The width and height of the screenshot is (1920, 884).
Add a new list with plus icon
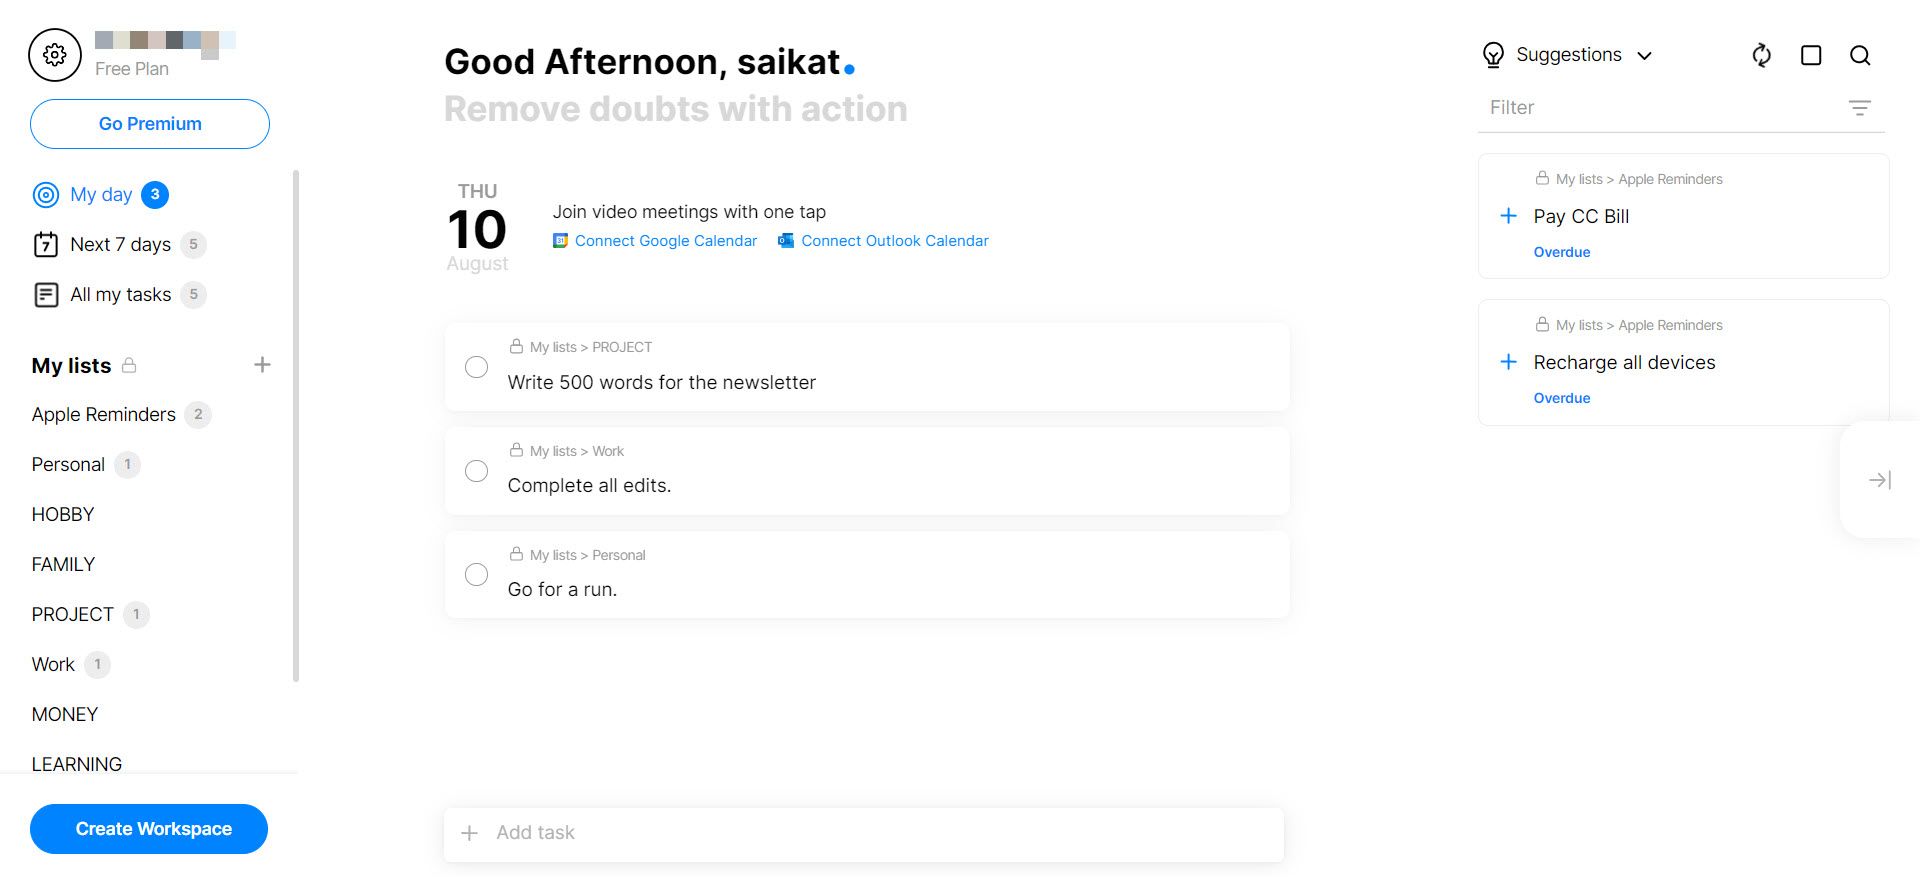coord(262,365)
